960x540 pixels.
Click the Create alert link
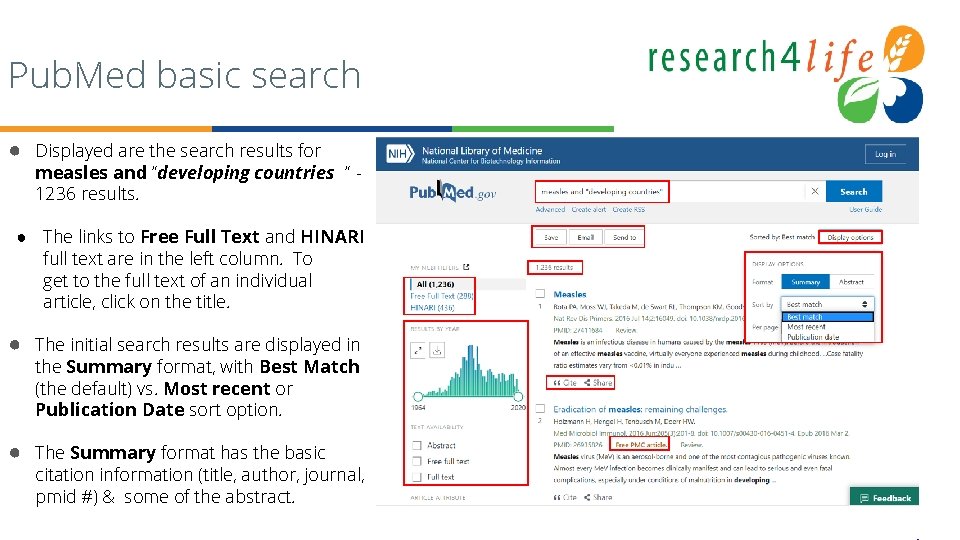(x=588, y=209)
